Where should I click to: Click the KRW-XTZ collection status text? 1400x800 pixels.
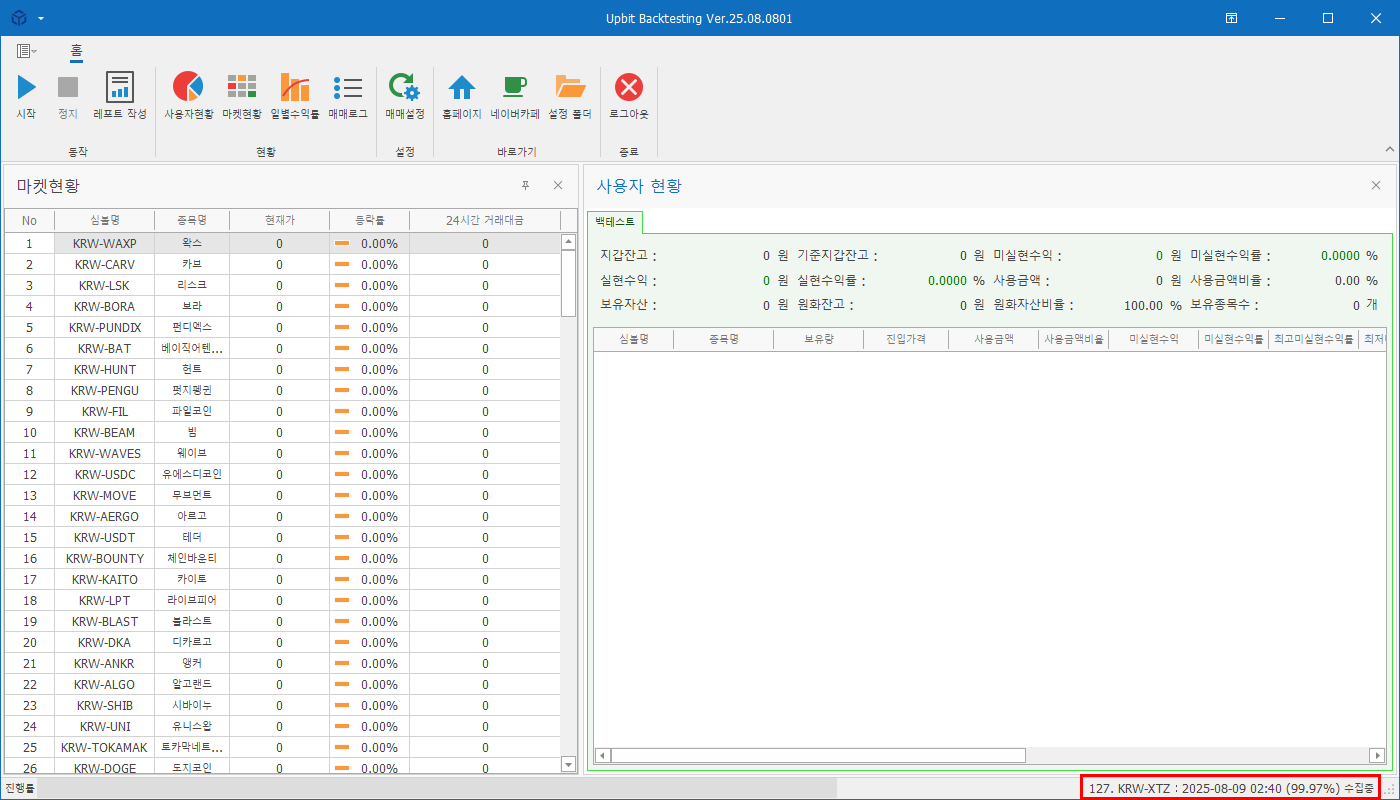1231,788
